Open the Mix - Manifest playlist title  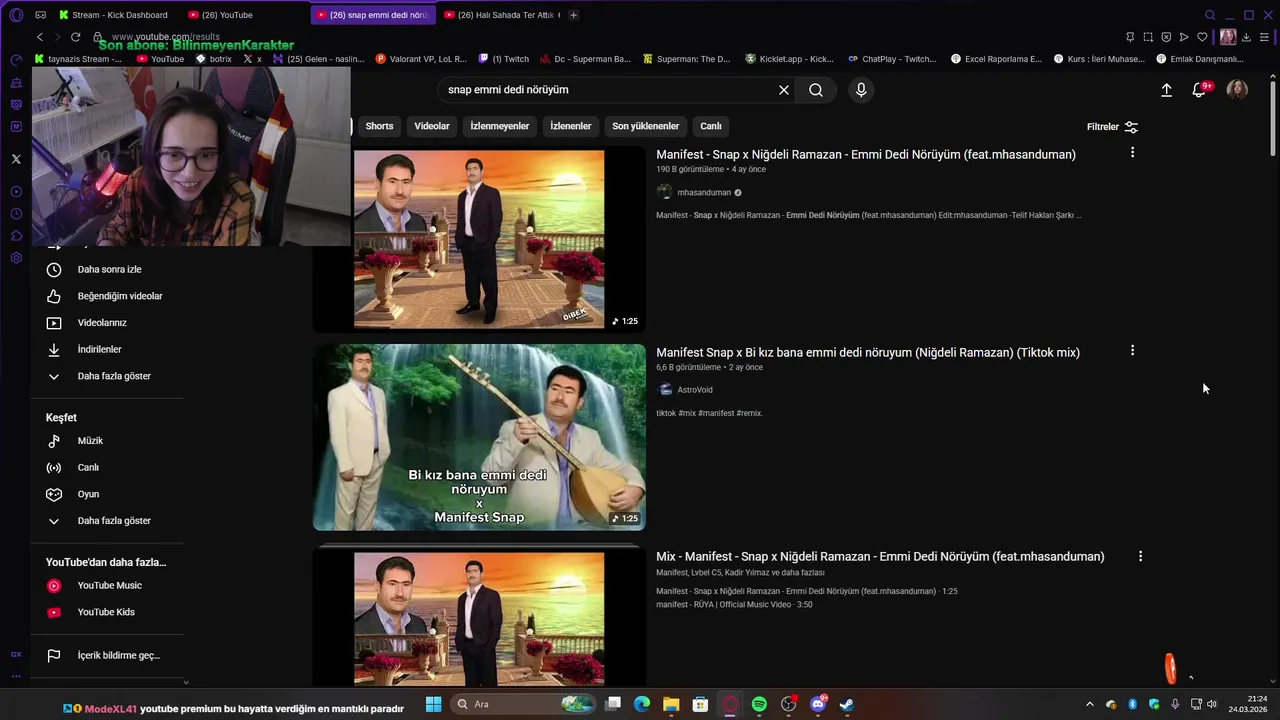point(880,556)
